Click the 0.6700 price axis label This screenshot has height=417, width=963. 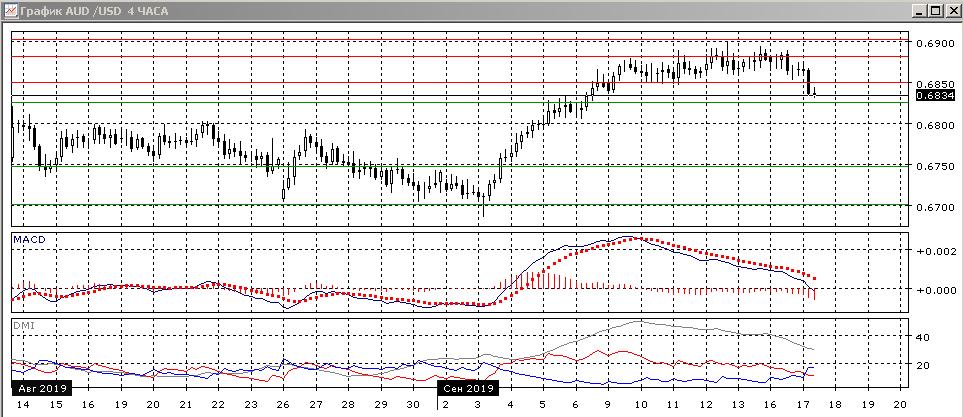coord(936,207)
